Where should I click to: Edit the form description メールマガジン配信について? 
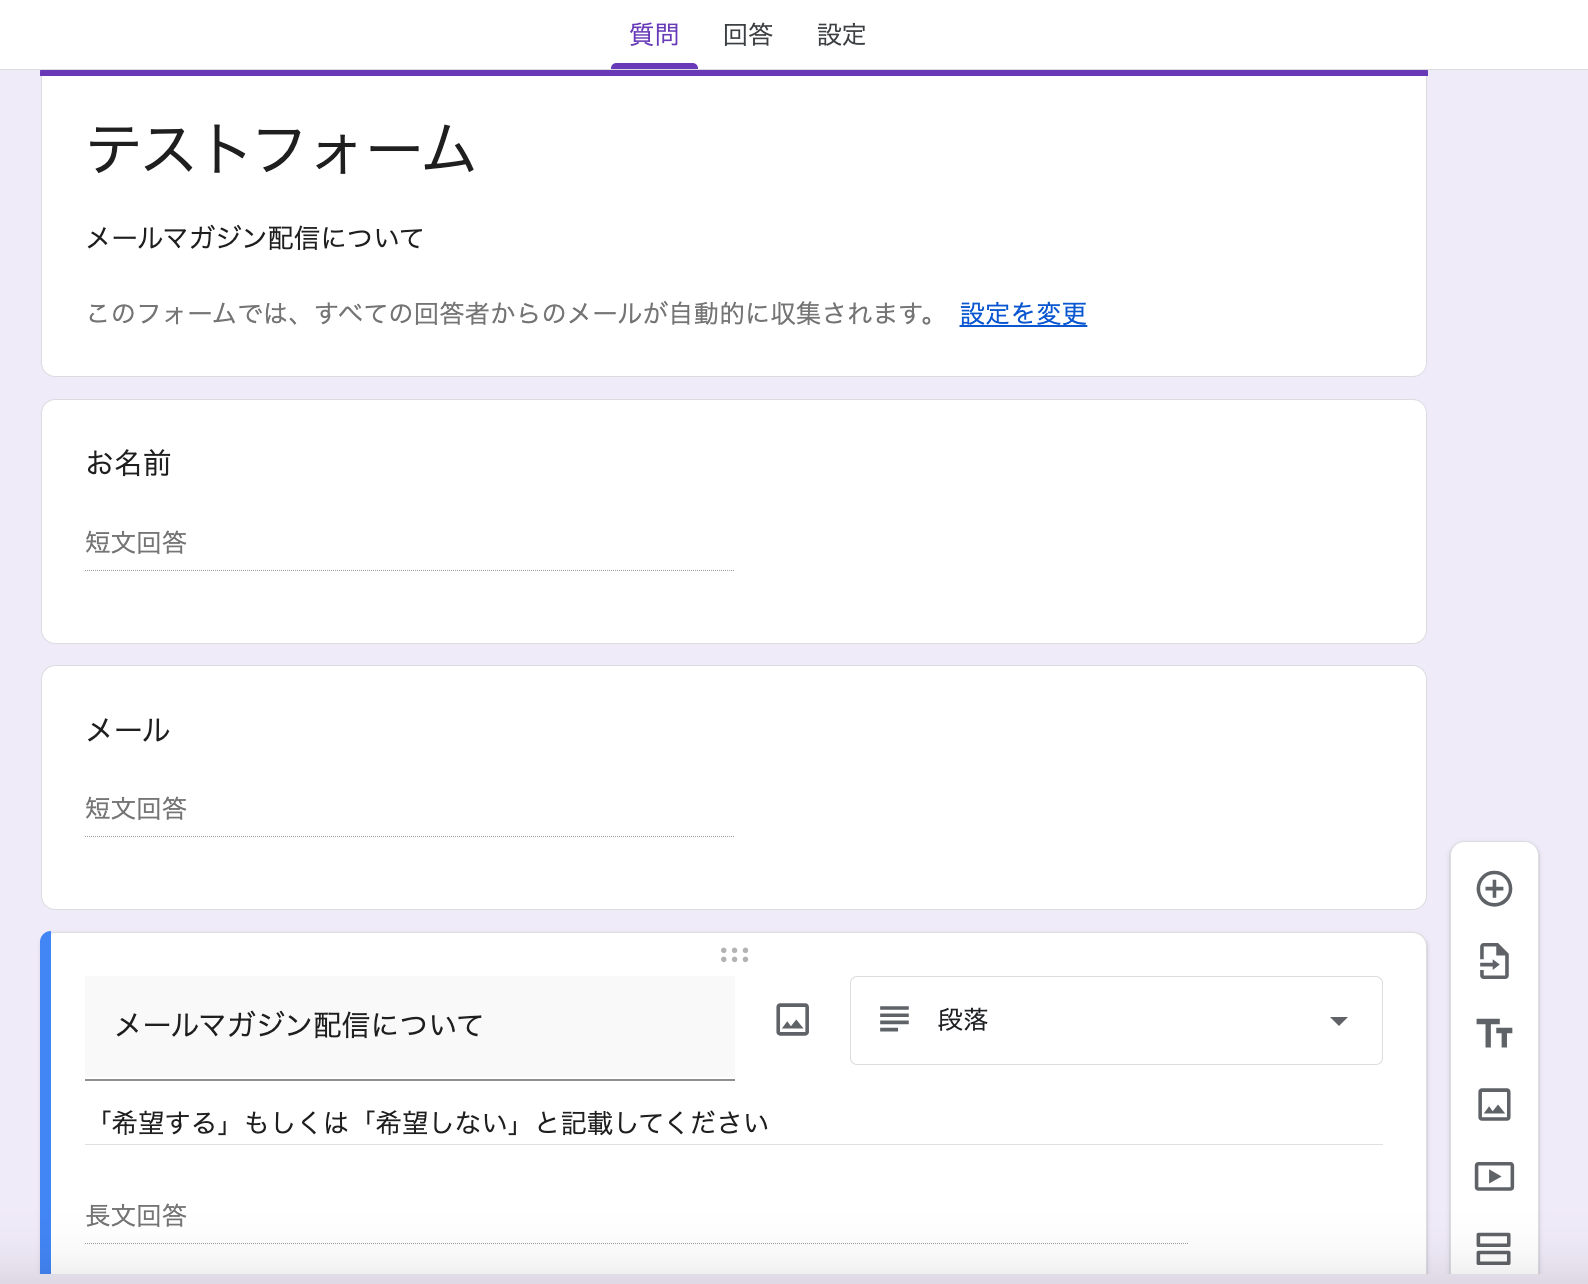click(x=255, y=238)
